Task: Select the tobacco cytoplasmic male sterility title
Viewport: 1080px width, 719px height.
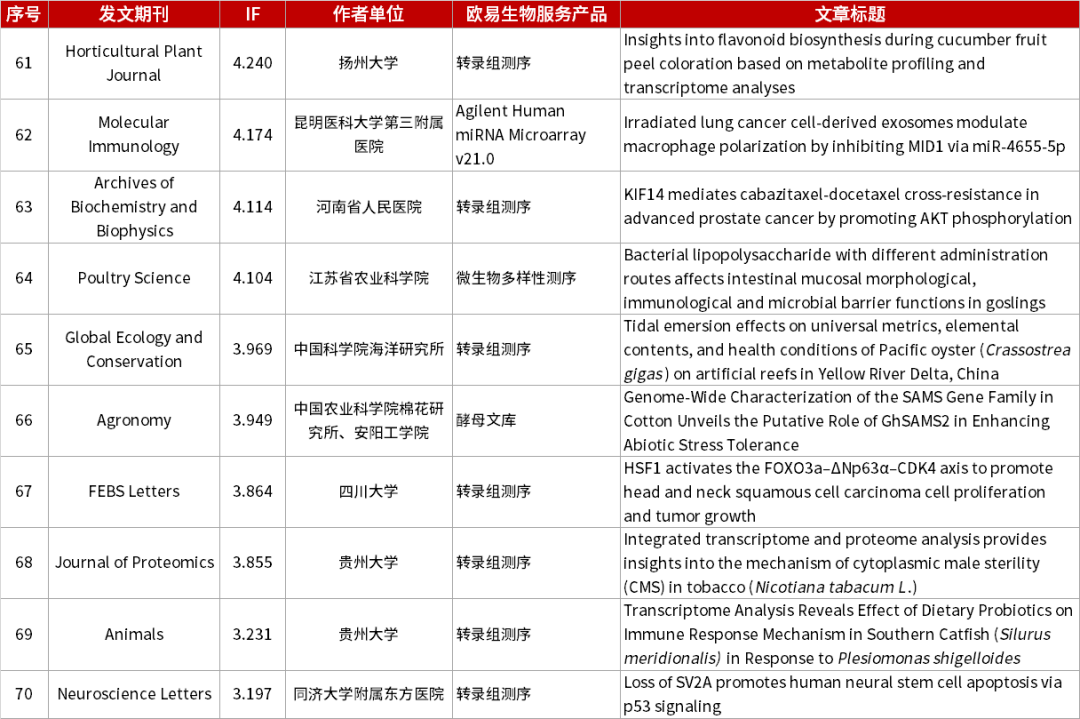Action: tap(849, 563)
